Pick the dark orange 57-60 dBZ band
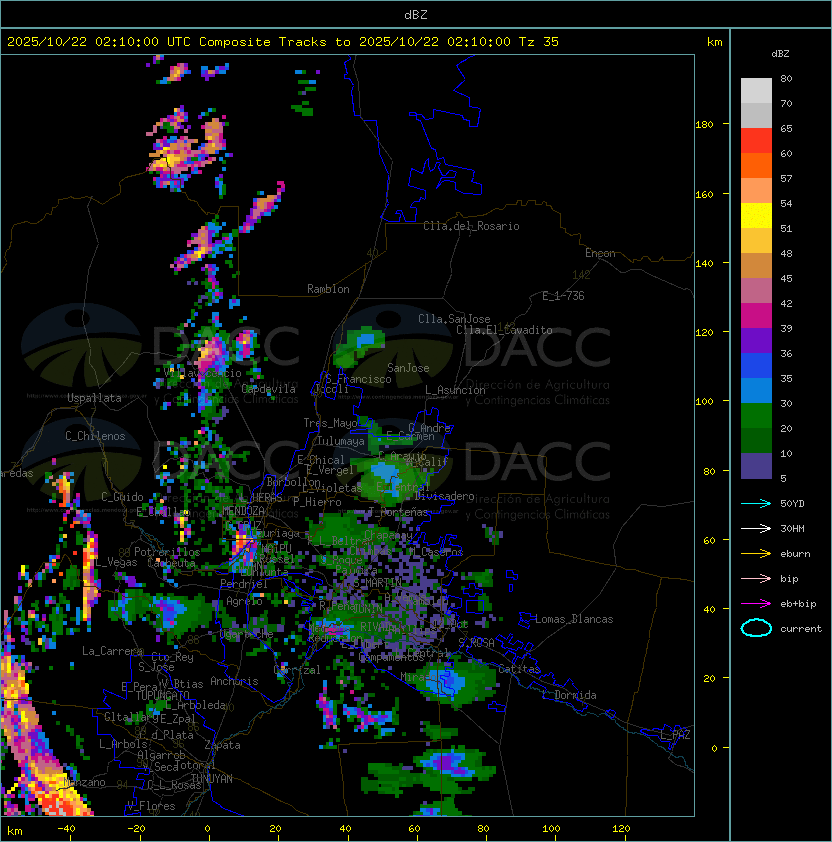832x842 pixels. tap(756, 166)
